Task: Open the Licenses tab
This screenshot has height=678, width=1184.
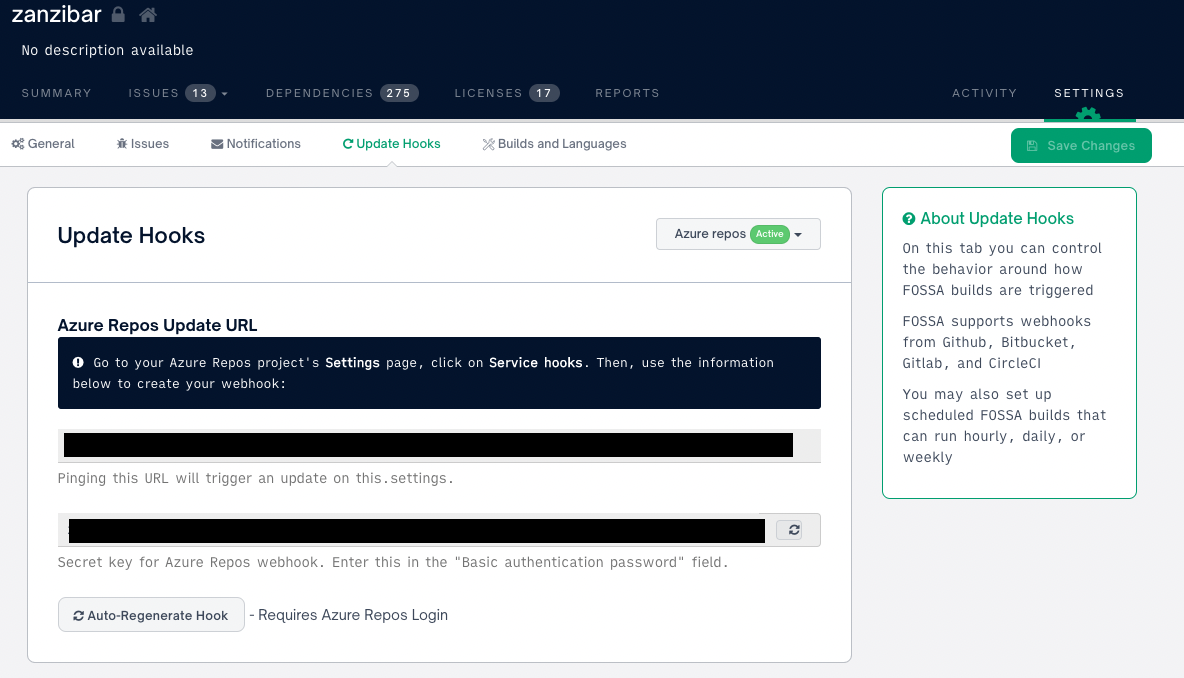Action: [x=507, y=93]
